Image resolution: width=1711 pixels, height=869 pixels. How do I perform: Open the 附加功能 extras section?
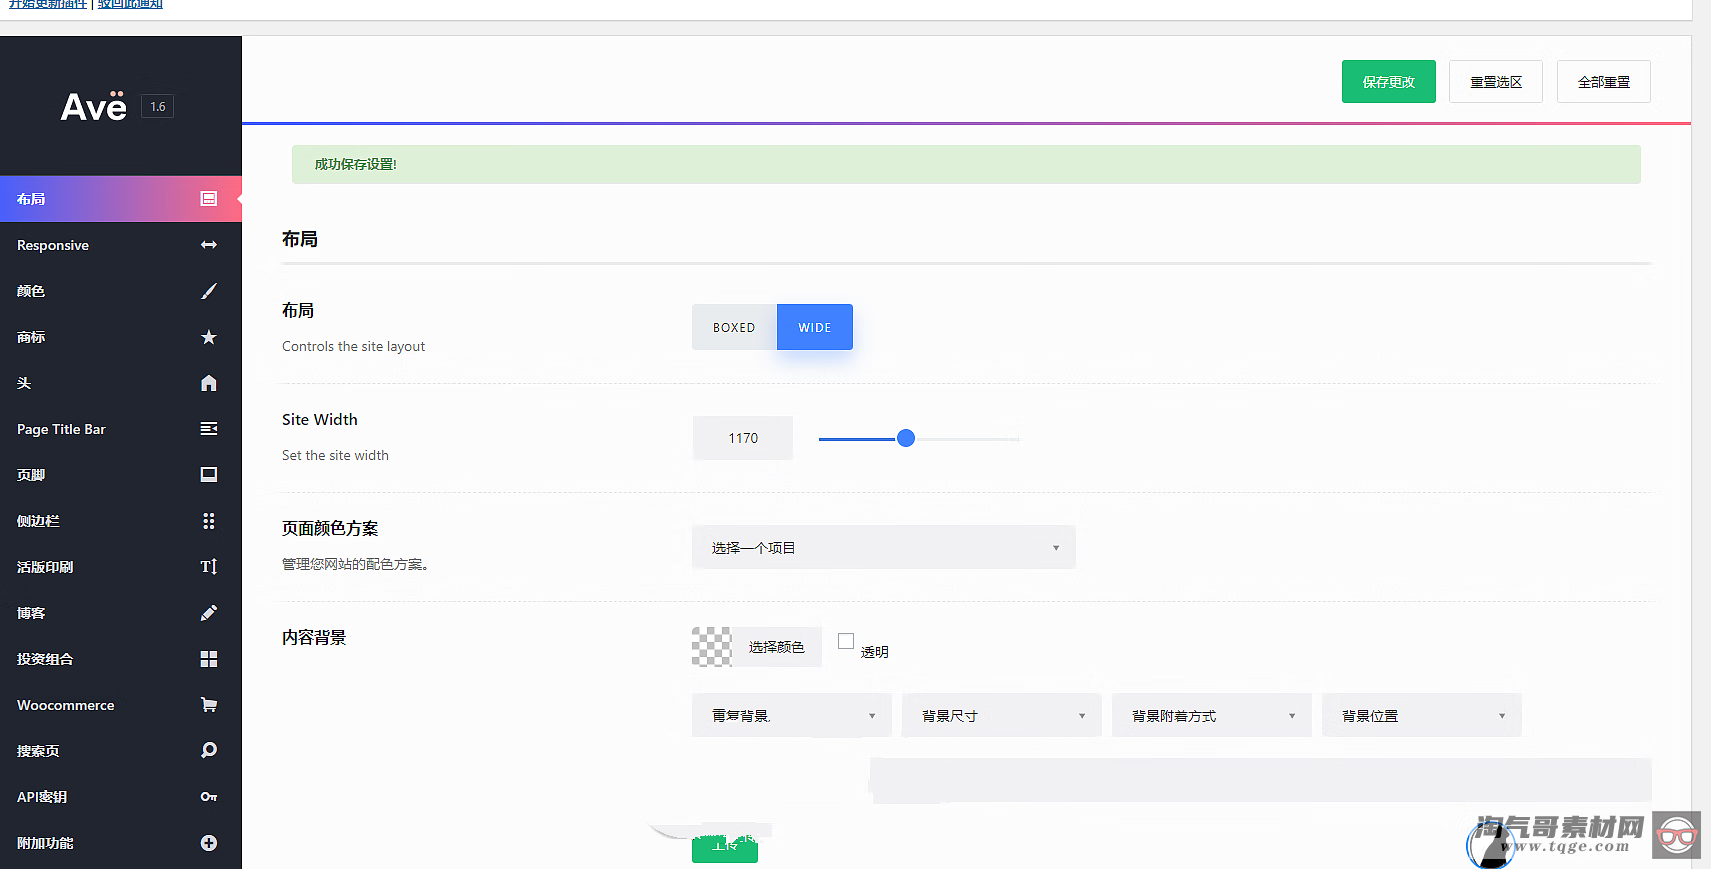(121, 843)
